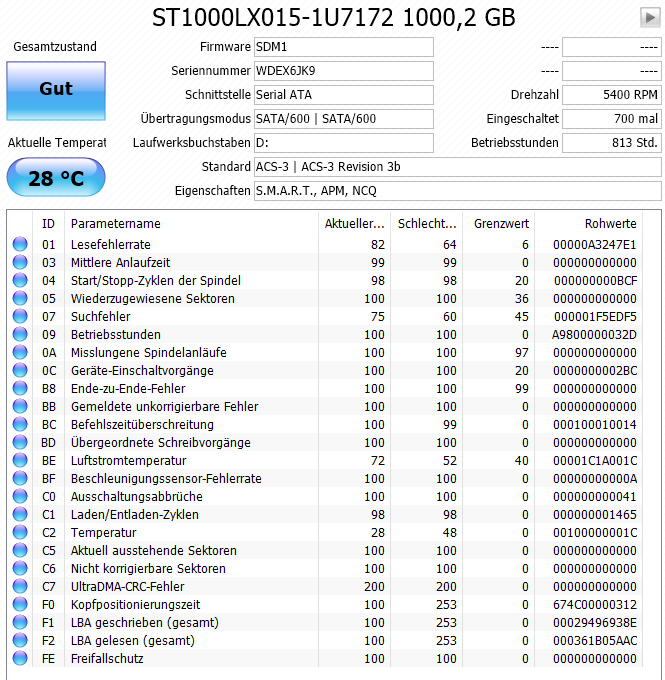Viewport: 665px width, 680px height.
Task: Click the Schnittstelle field Serial ATA
Action: pos(344,95)
